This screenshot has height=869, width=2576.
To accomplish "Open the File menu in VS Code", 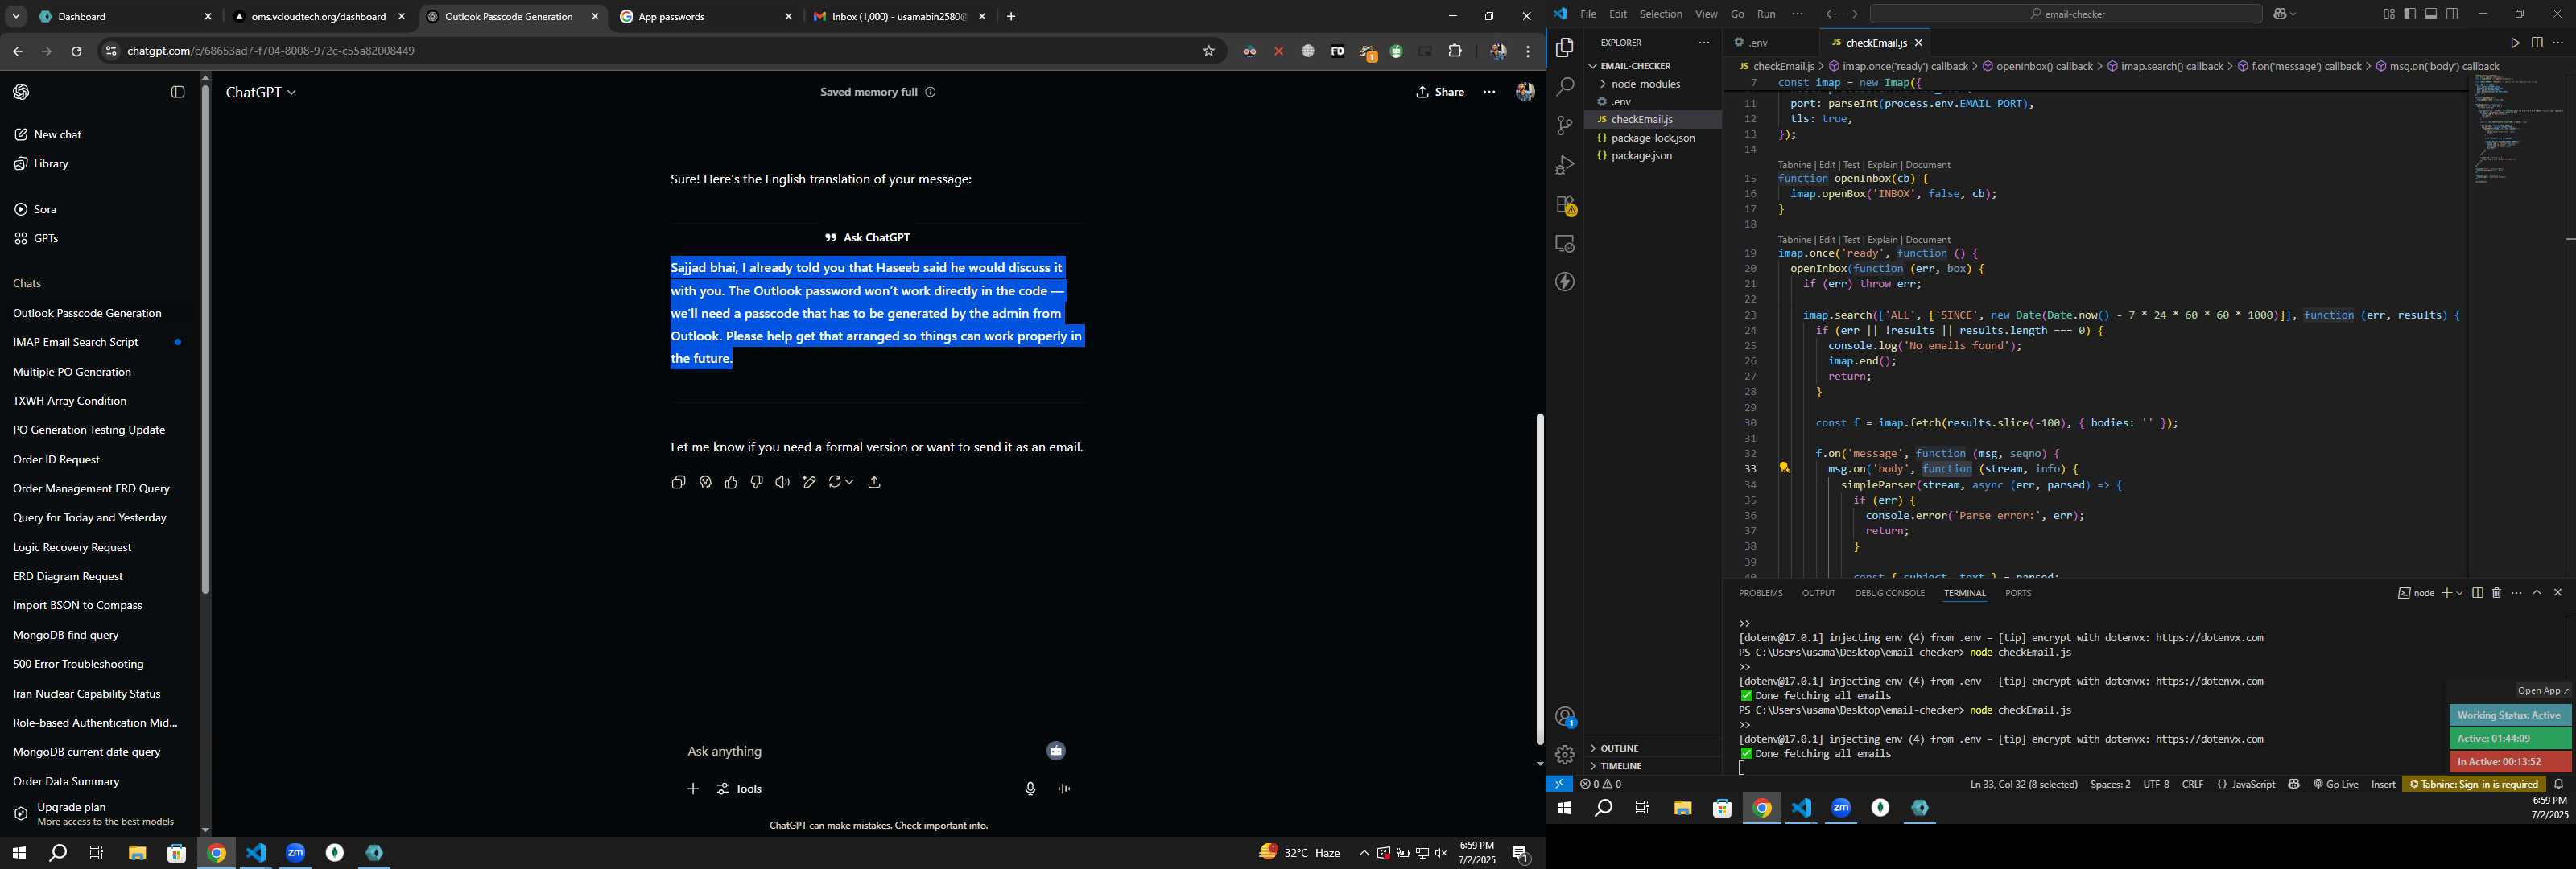I will click(x=1588, y=14).
